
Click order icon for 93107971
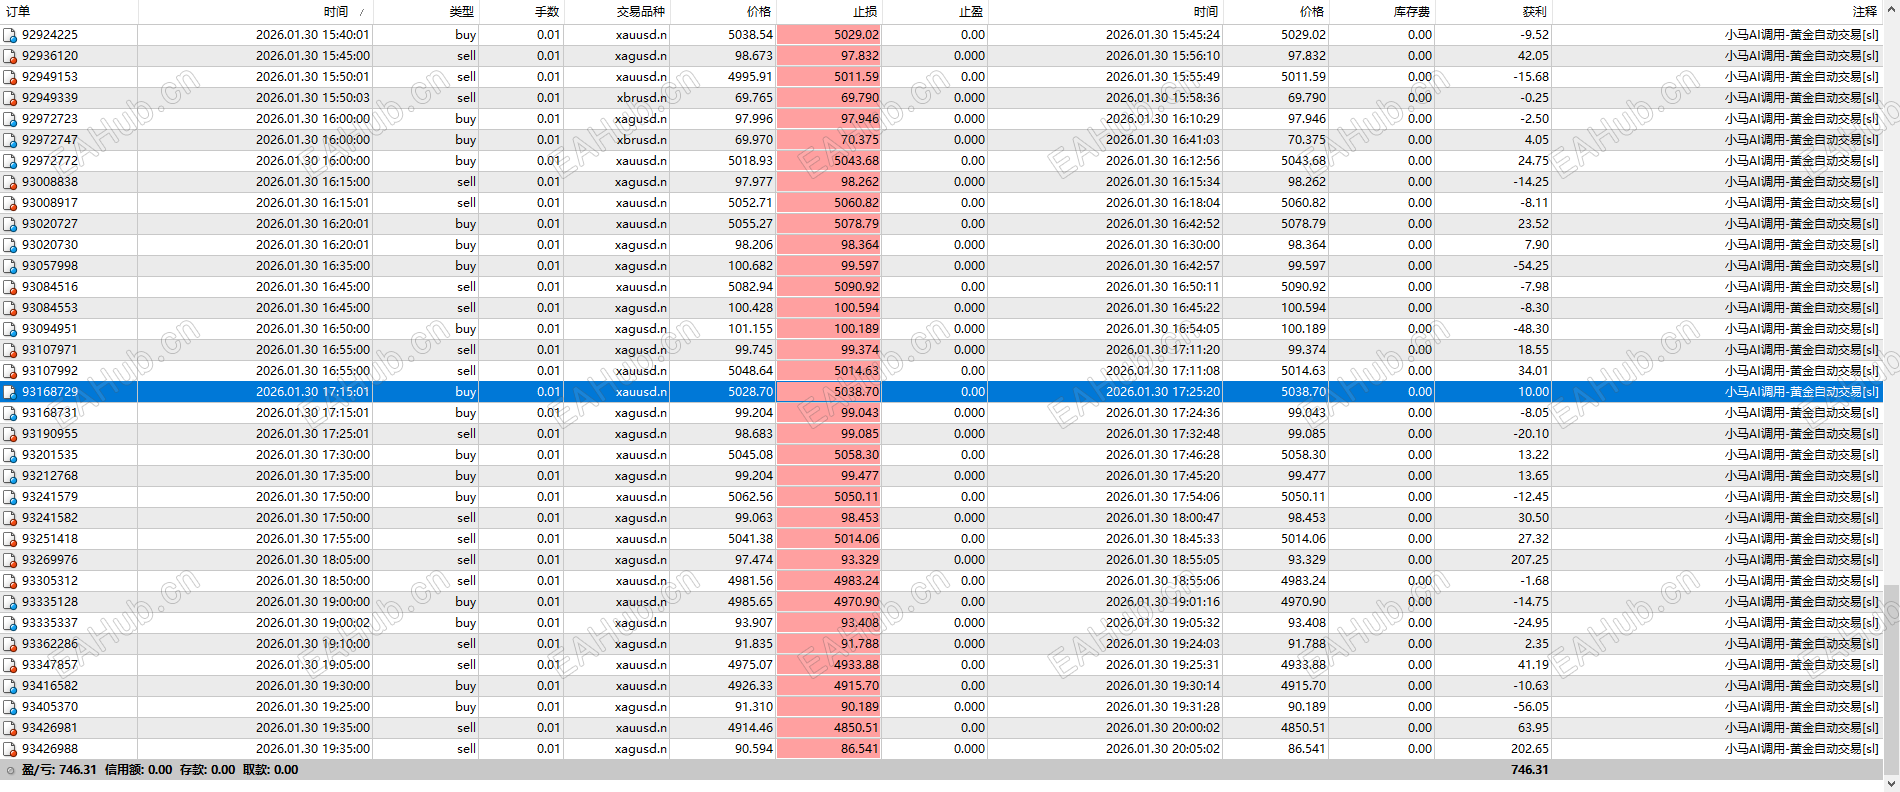coord(10,350)
